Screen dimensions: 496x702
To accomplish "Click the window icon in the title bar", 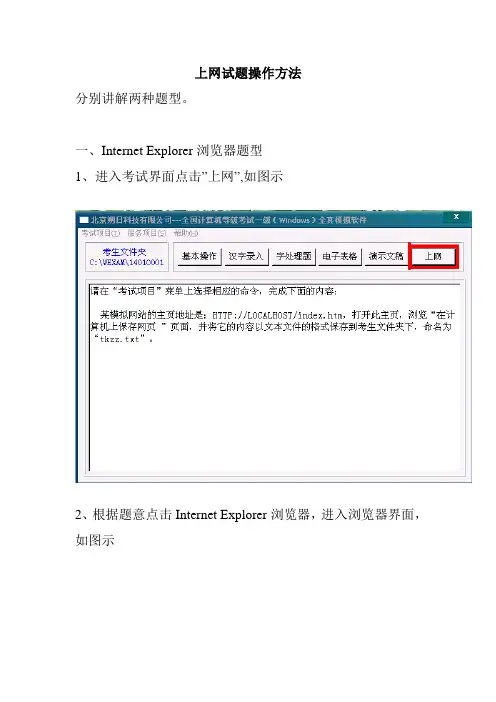I will (x=84, y=220).
